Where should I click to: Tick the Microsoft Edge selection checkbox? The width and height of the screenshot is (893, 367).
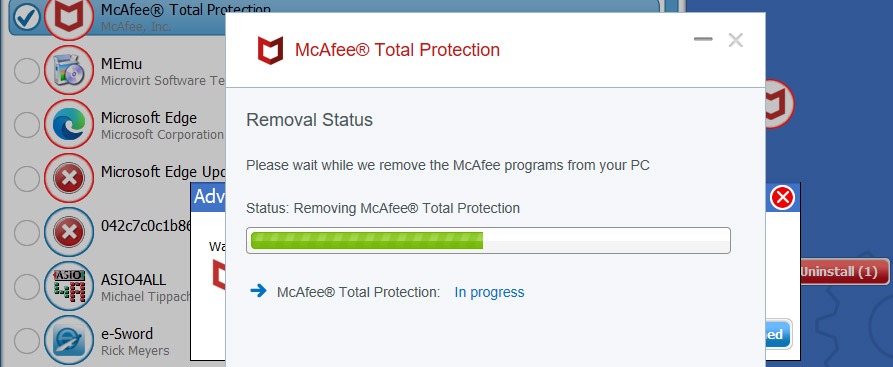tap(27, 125)
